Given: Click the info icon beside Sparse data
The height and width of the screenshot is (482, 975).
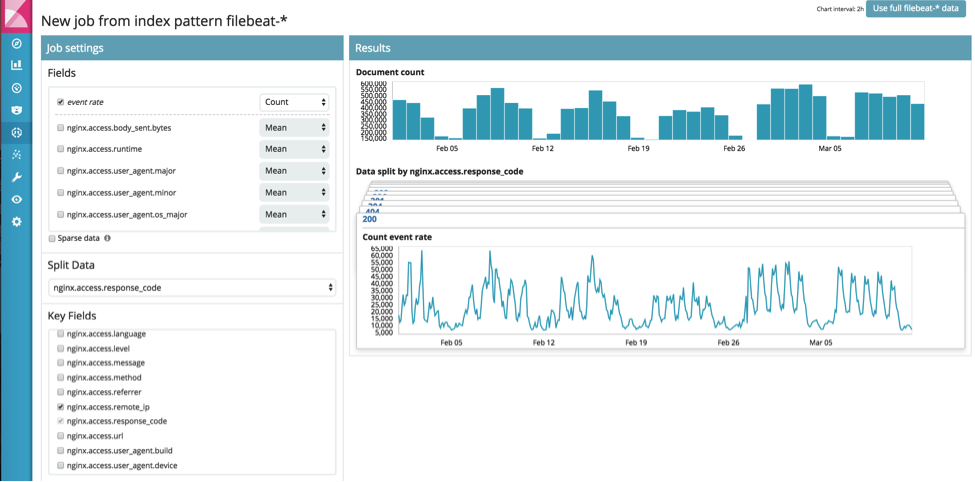Looking at the screenshot, I should [108, 238].
